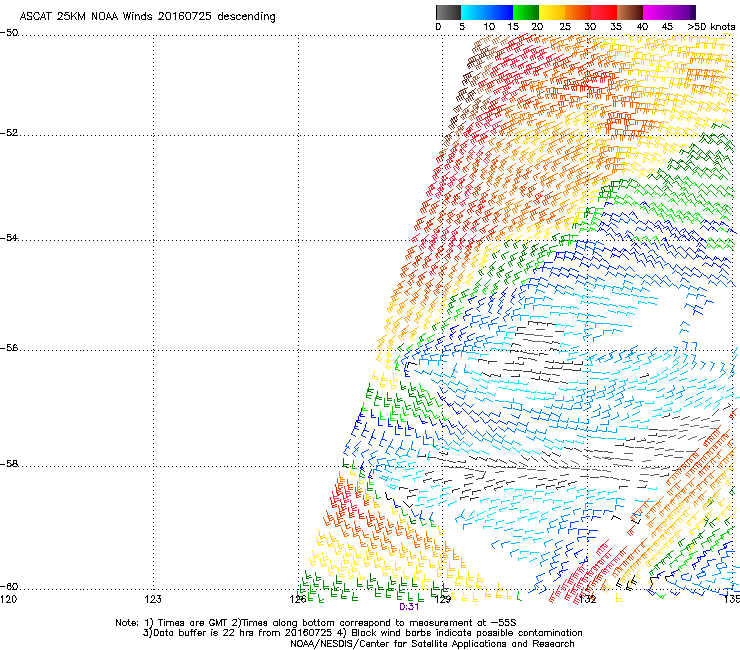Click the '35' legend tick label
The image size is (740, 650).
click(616, 27)
